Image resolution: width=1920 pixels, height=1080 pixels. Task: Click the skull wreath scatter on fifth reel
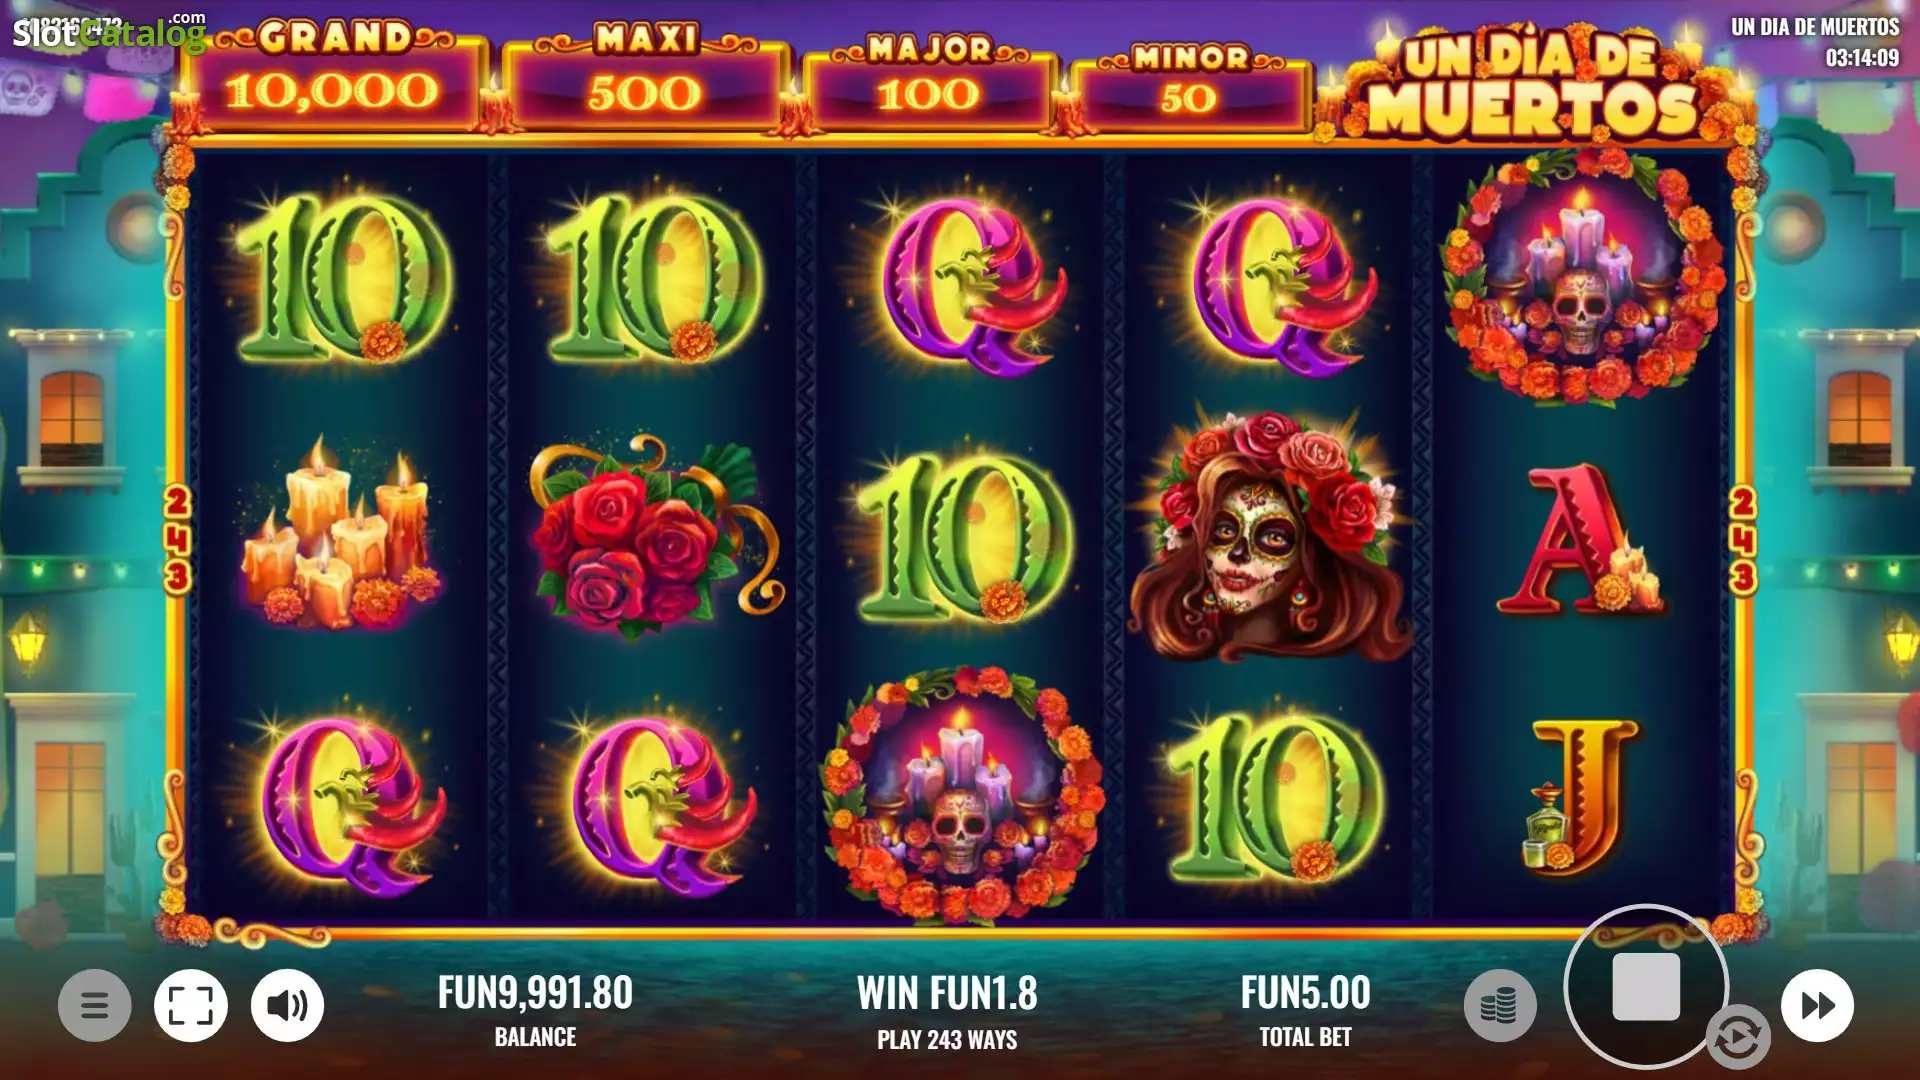click(1583, 277)
